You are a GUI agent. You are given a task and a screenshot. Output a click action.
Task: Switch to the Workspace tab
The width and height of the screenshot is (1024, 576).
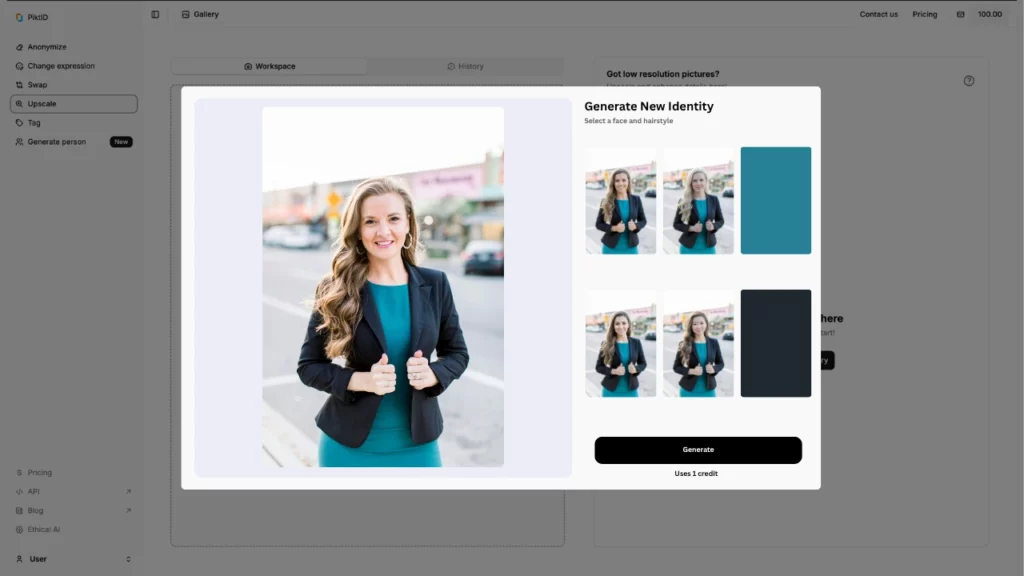tap(271, 66)
